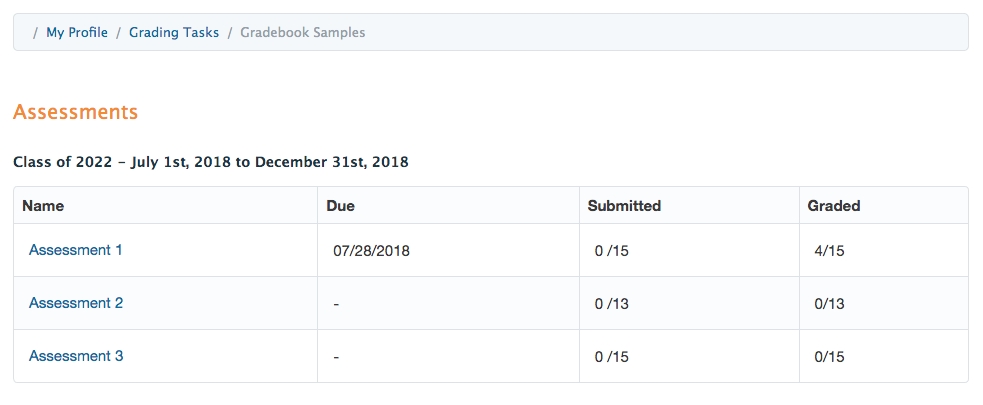Click the Graded column header
The width and height of the screenshot is (983, 405).
coord(834,206)
